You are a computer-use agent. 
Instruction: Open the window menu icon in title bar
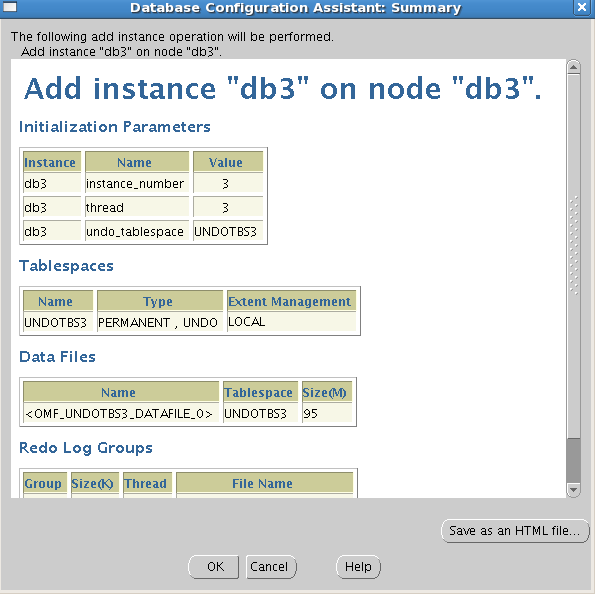[x=10, y=7]
